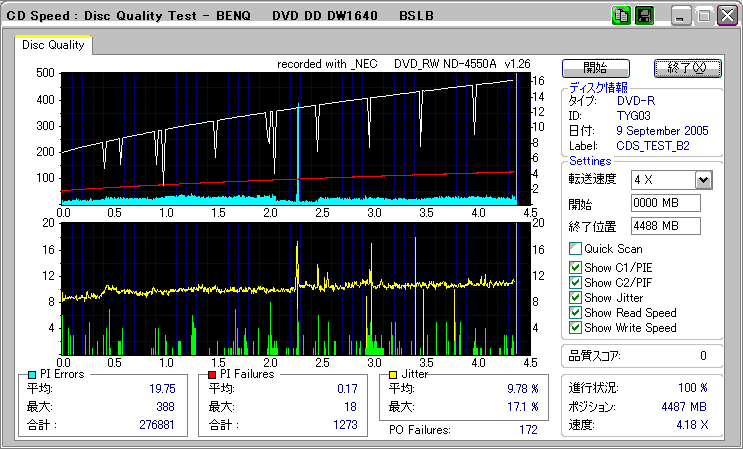Toggle the Show C2/PIF checkbox
The height and width of the screenshot is (449, 743).
coord(575,282)
